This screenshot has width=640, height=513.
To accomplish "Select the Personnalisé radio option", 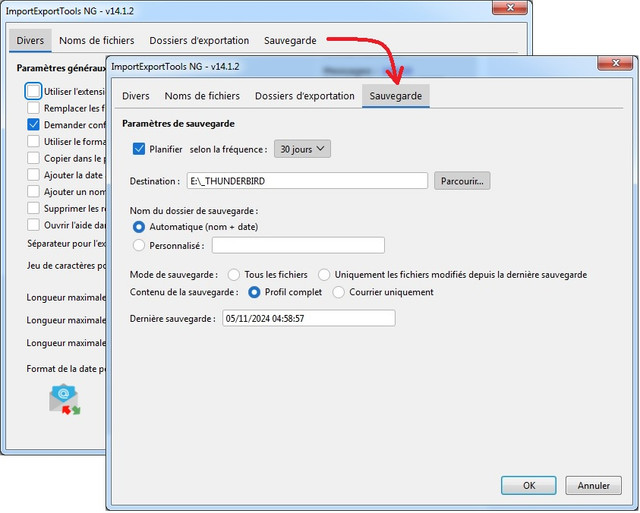I will click(x=139, y=245).
